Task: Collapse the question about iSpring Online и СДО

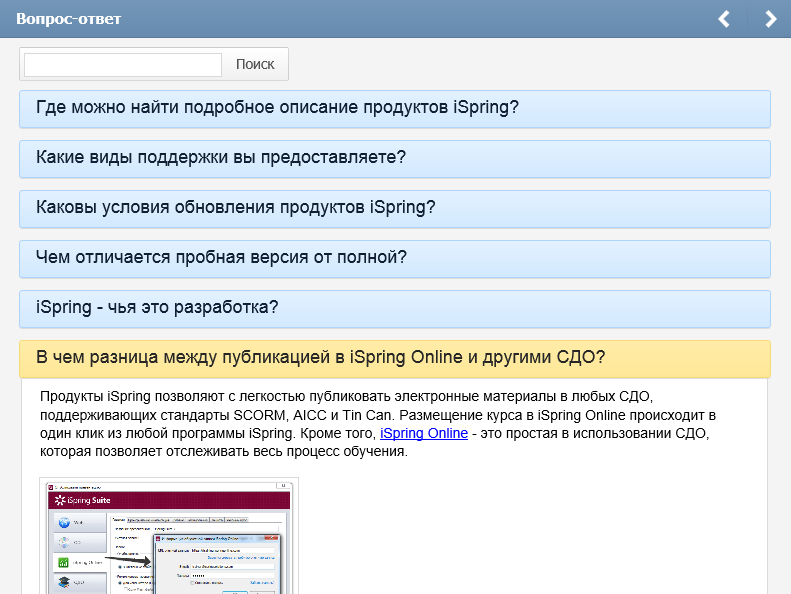Action: click(x=395, y=359)
